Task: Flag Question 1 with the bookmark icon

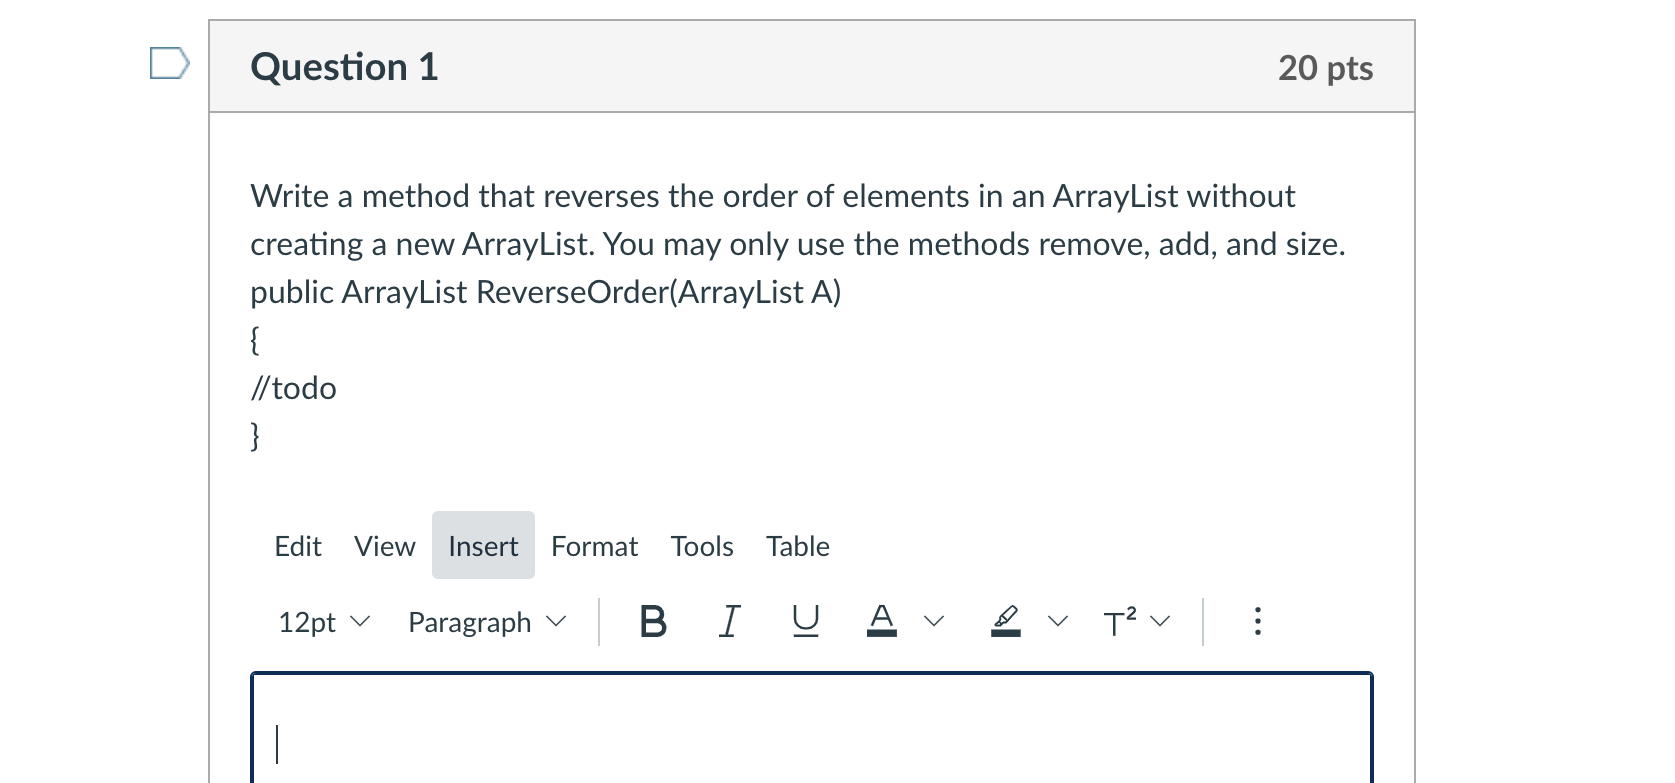Action: 169,63
